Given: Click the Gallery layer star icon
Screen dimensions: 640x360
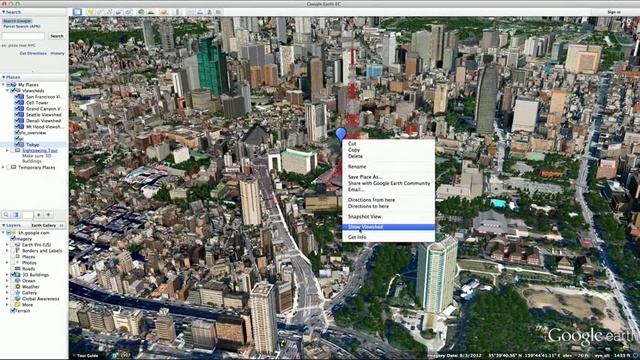Looking at the screenshot, I should 18,293.
